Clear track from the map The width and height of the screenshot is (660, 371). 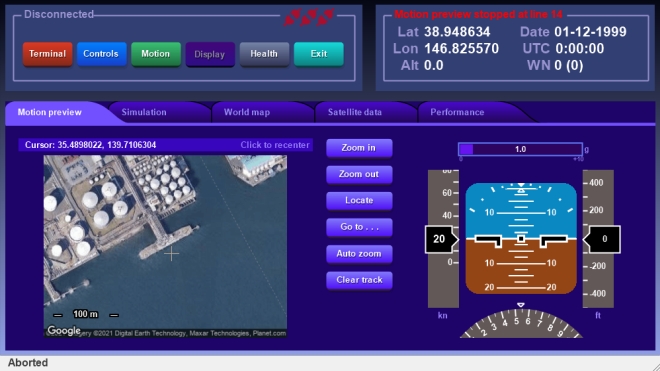point(359,280)
